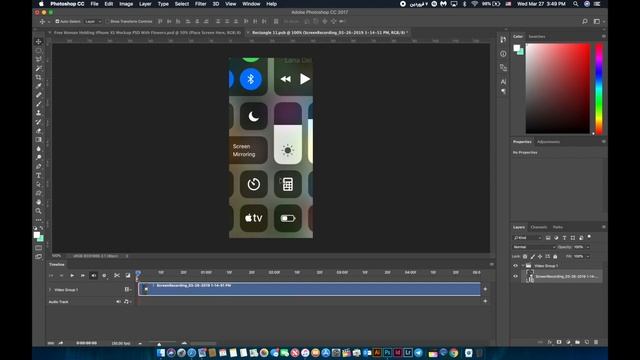Add a layer mask
The height and width of the screenshot is (360, 640).
pos(559,342)
